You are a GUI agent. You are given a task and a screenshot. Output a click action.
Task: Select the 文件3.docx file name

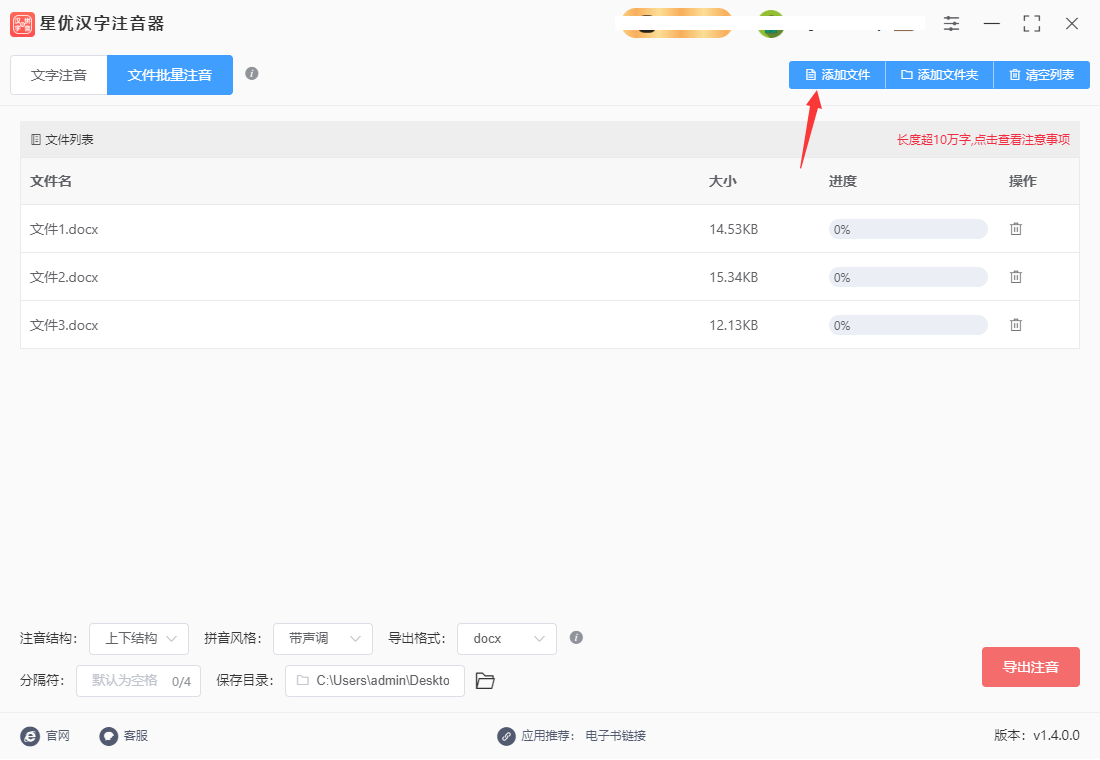pyautogui.click(x=64, y=326)
